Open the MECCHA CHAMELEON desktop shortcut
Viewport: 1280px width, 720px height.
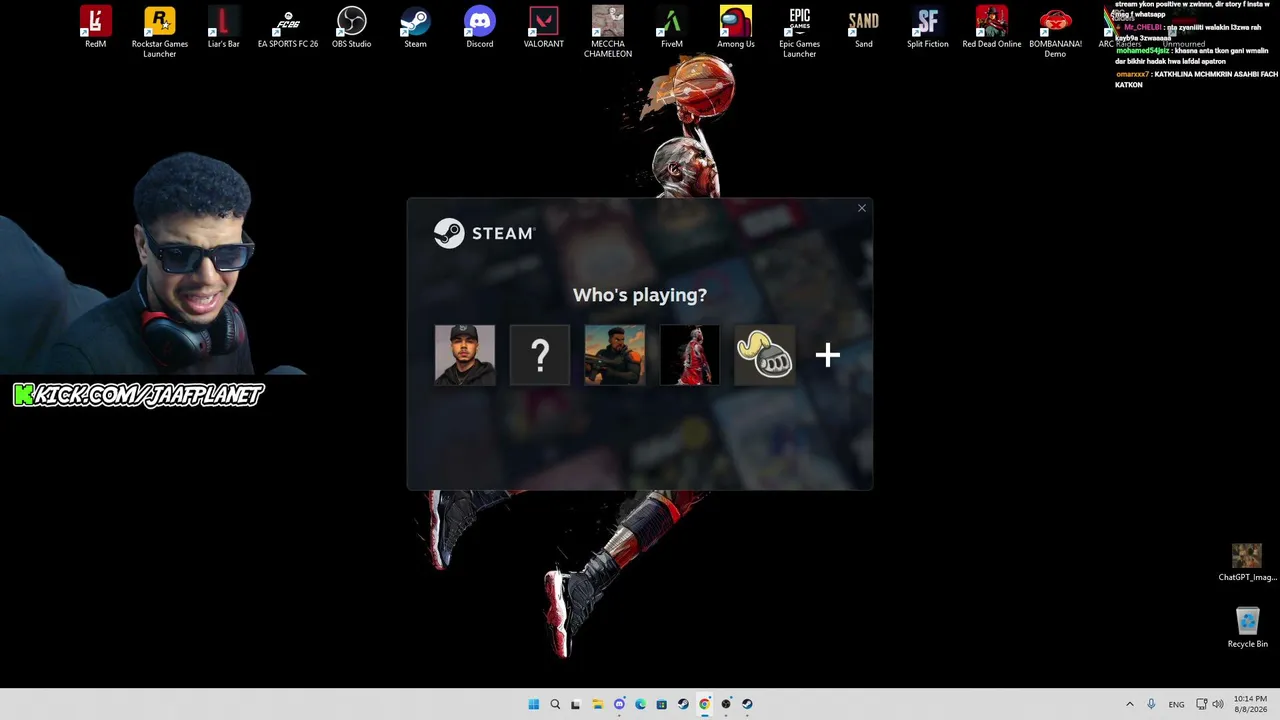click(x=608, y=32)
